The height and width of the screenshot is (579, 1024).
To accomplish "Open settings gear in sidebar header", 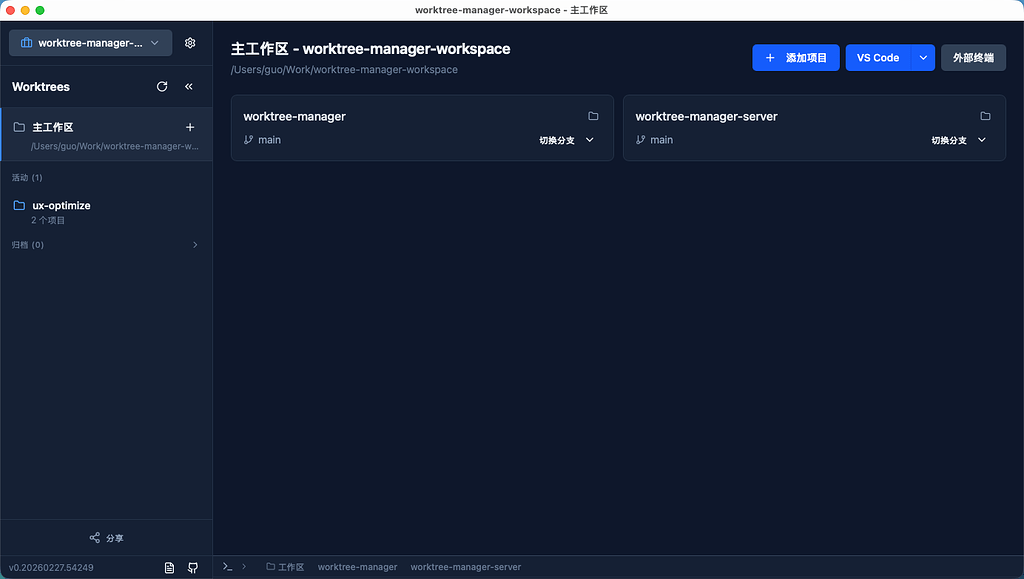I will pos(190,42).
